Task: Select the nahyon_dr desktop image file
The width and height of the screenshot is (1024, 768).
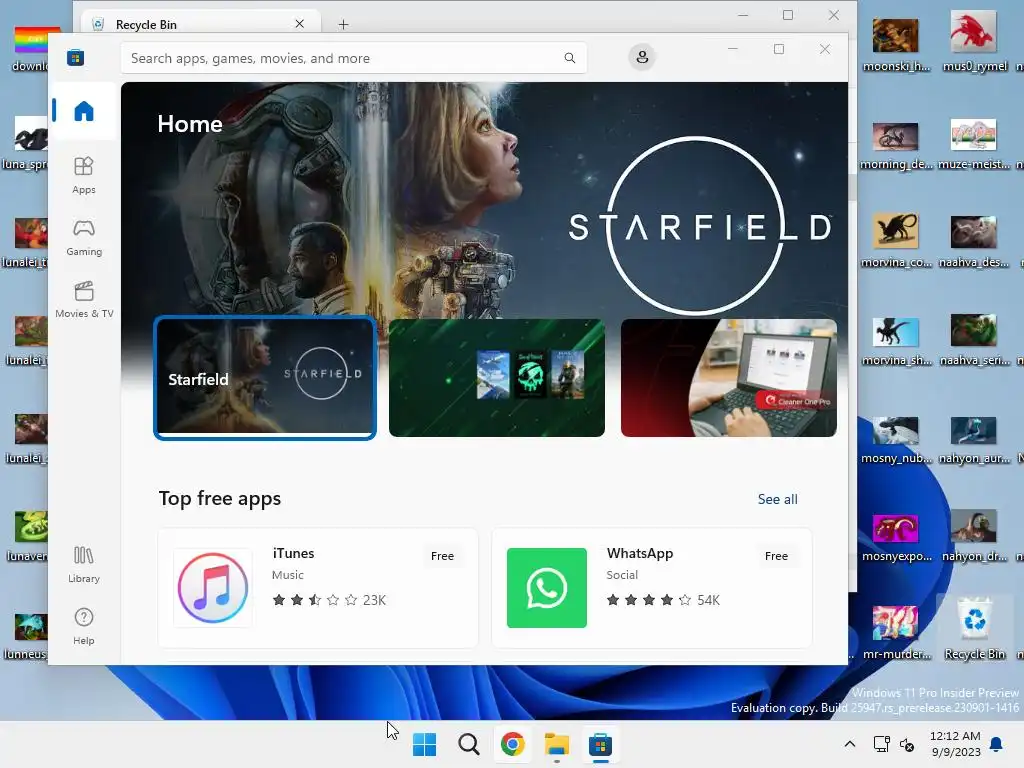Action: click(x=974, y=534)
